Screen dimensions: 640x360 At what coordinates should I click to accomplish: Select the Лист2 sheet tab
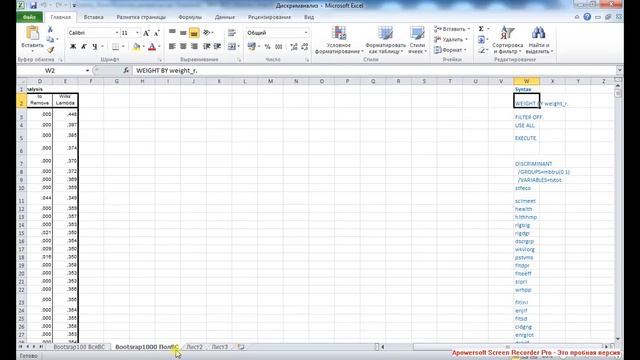pos(194,347)
